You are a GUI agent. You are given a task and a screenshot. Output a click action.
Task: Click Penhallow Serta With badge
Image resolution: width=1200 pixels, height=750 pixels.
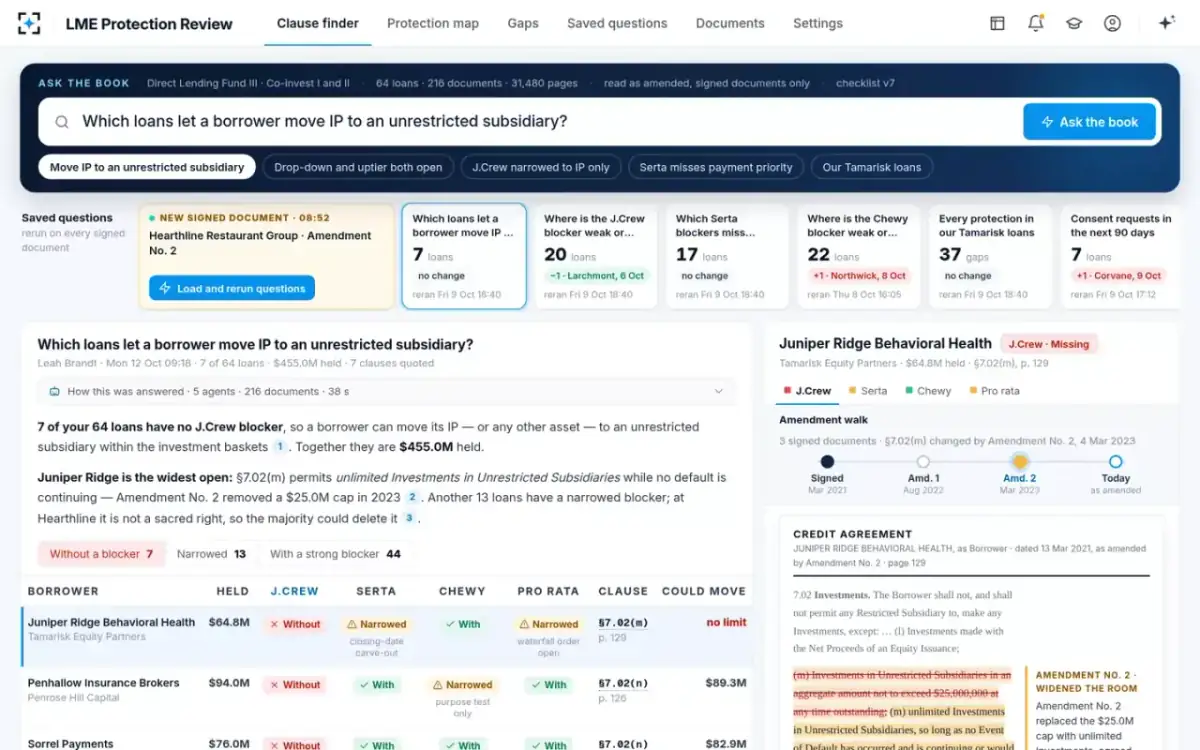(x=376, y=685)
